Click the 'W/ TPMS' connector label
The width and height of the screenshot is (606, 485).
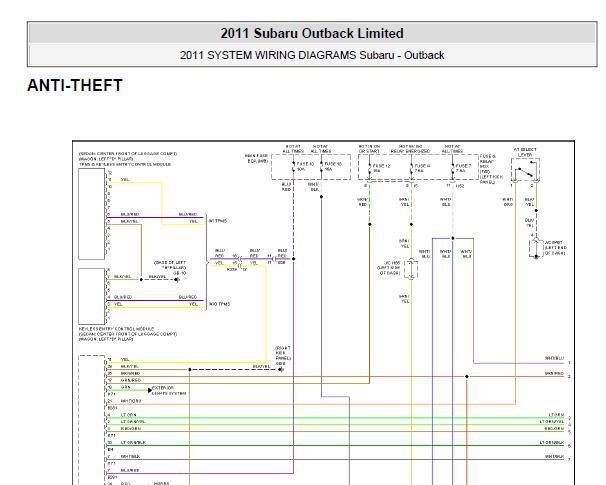218,221
